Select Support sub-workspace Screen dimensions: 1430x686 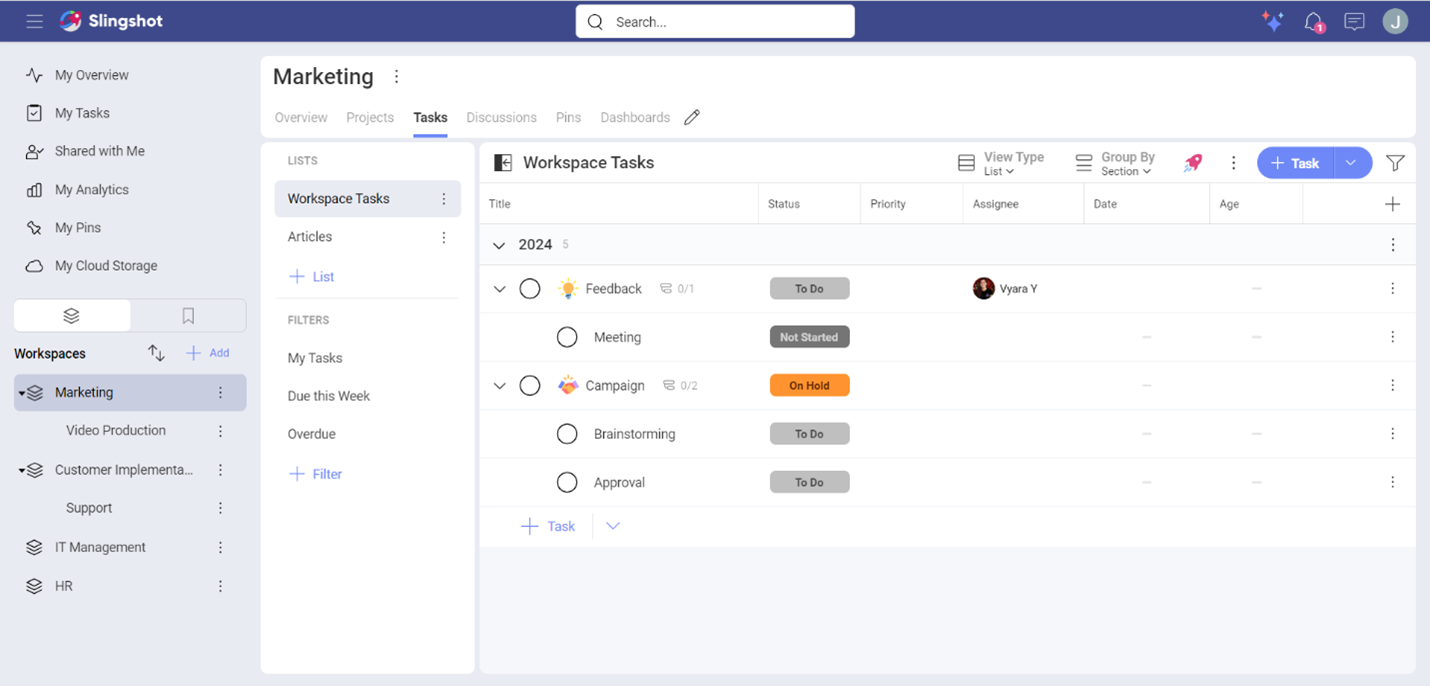click(x=89, y=508)
